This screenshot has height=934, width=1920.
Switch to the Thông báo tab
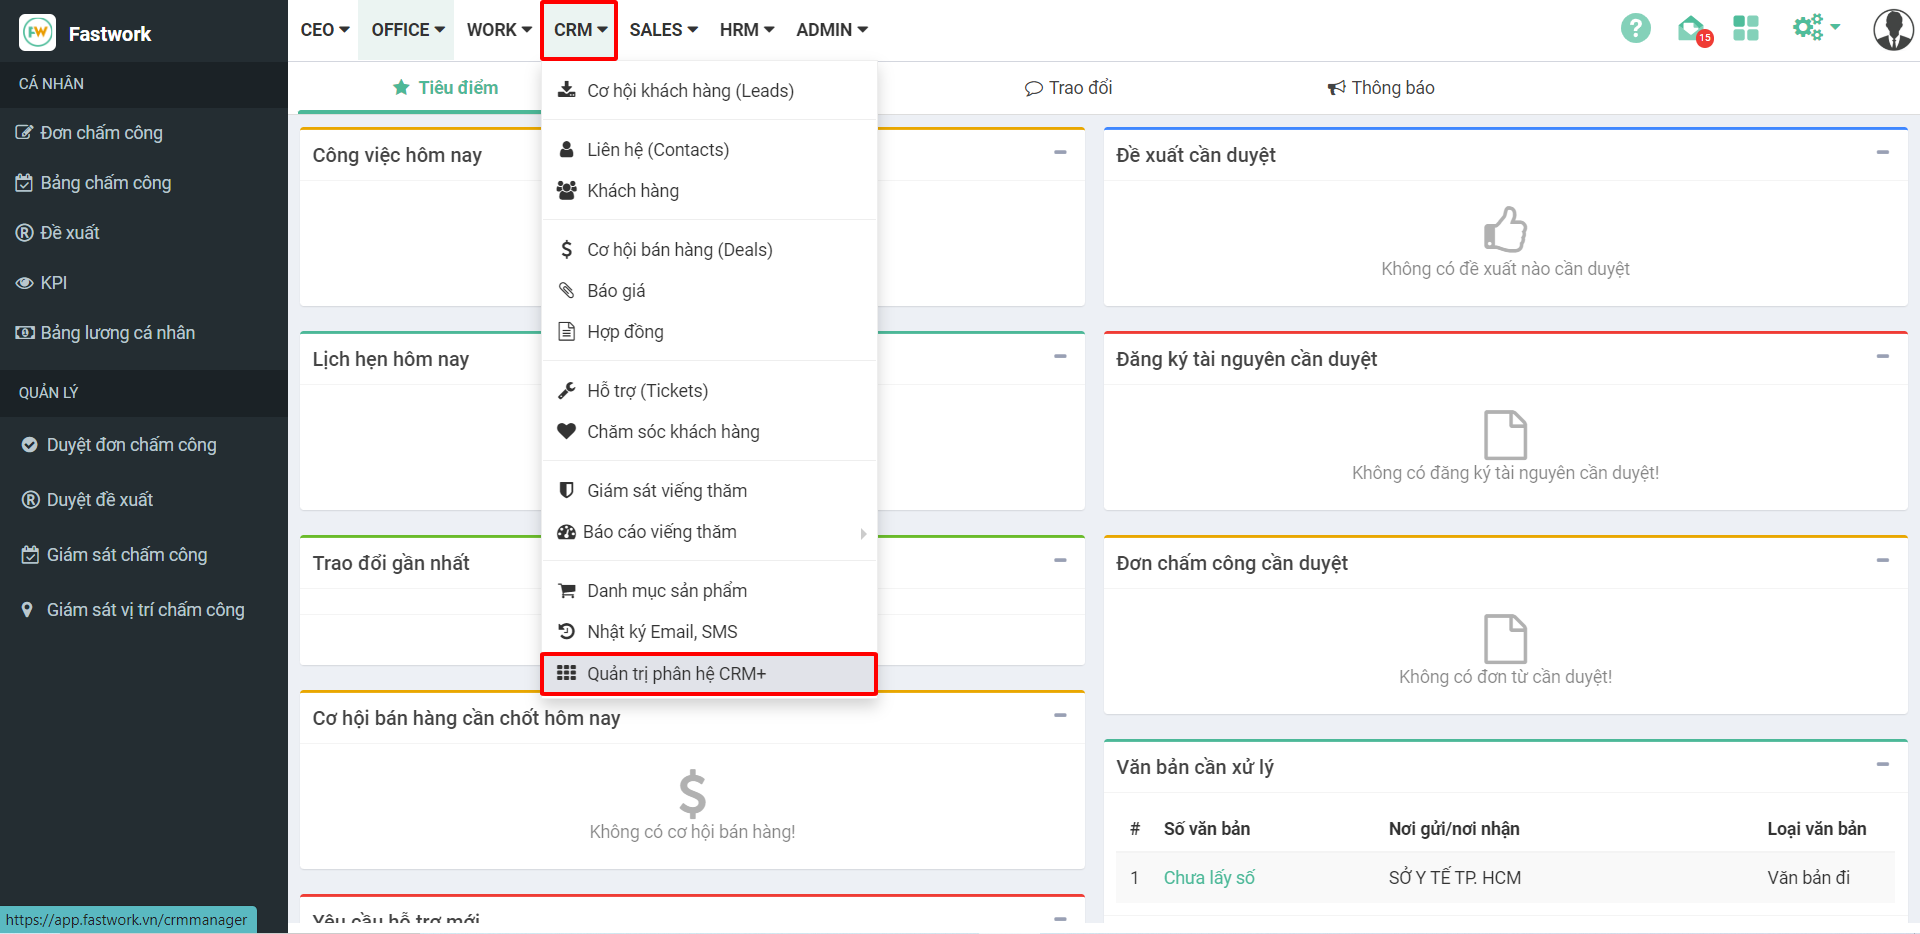coord(1381,88)
